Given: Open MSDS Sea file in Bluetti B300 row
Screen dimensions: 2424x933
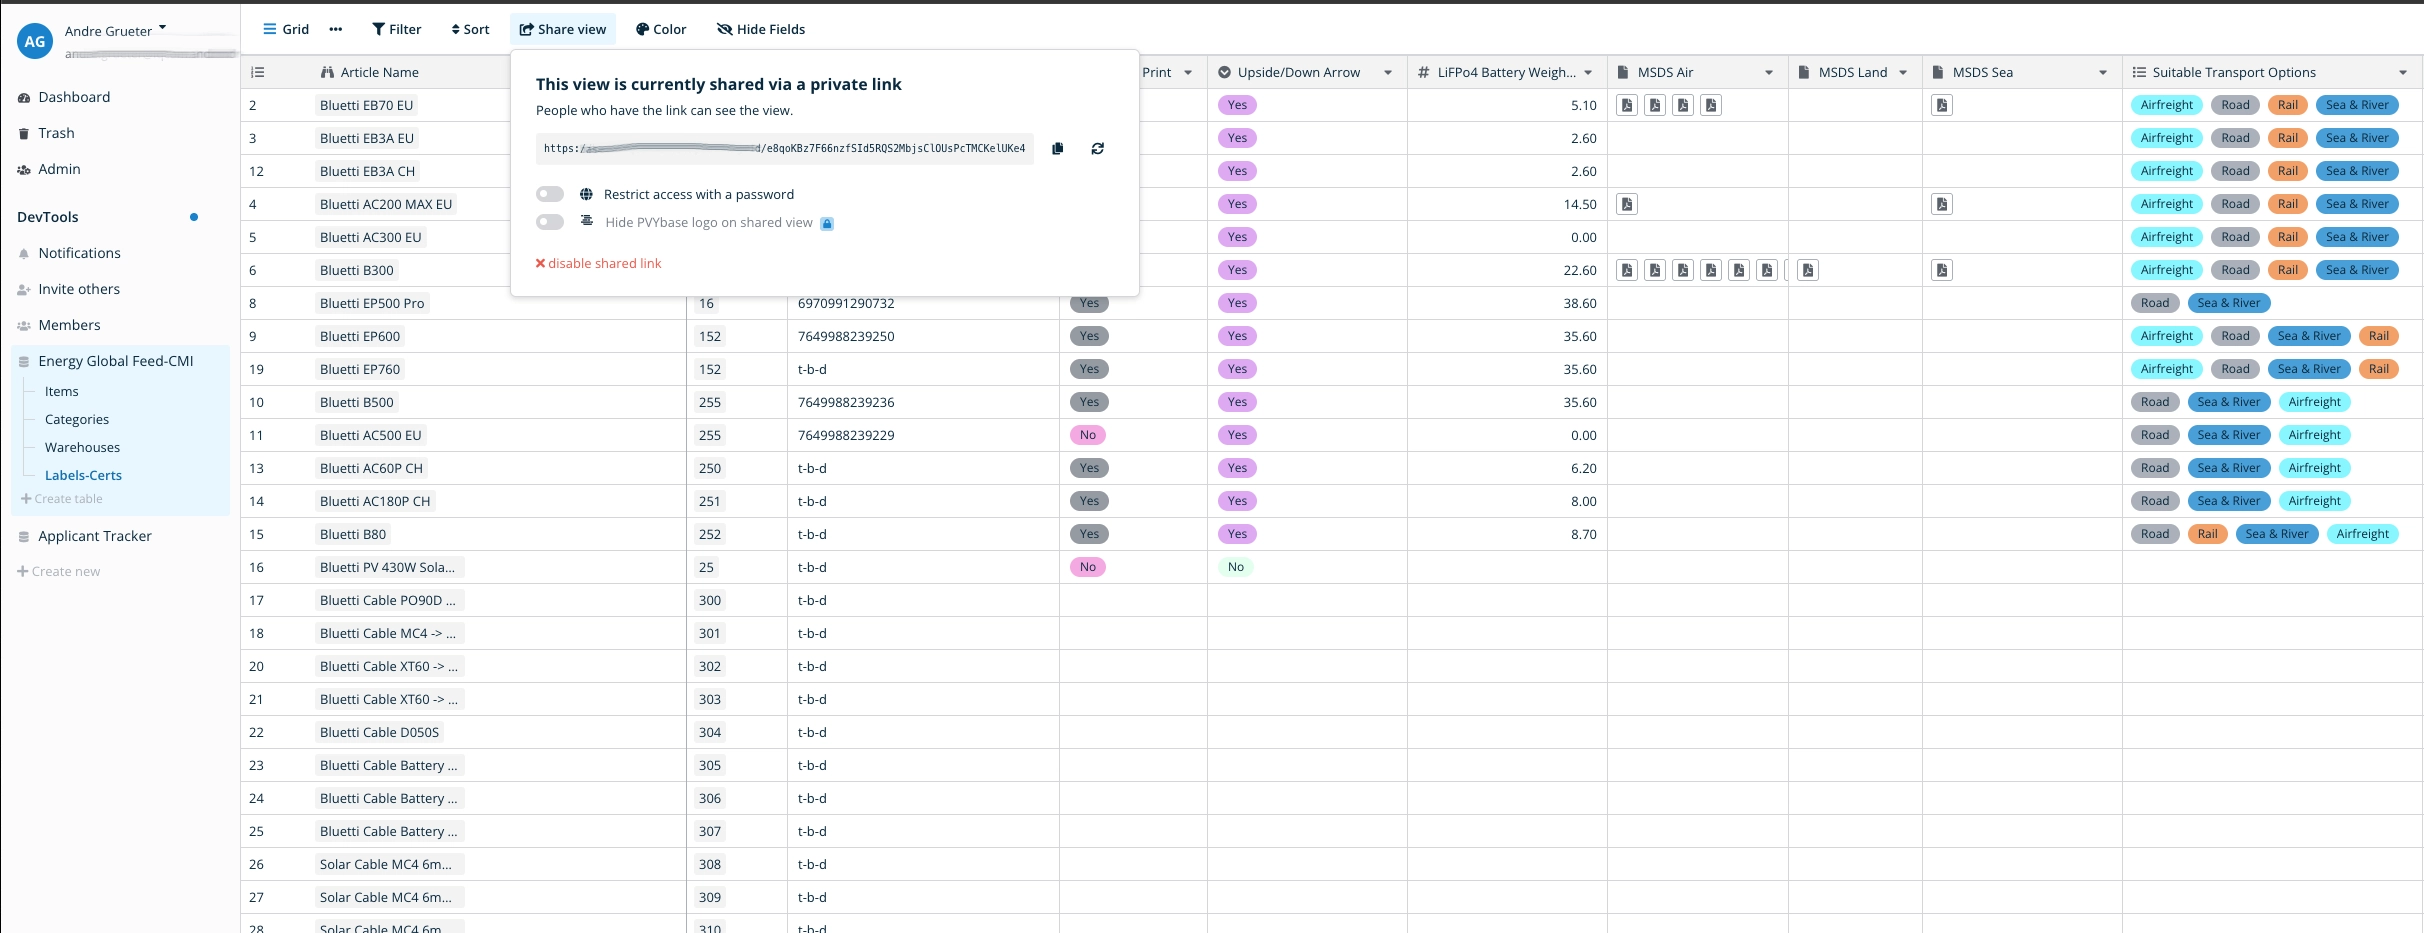Looking at the screenshot, I should click(x=1941, y=270).
